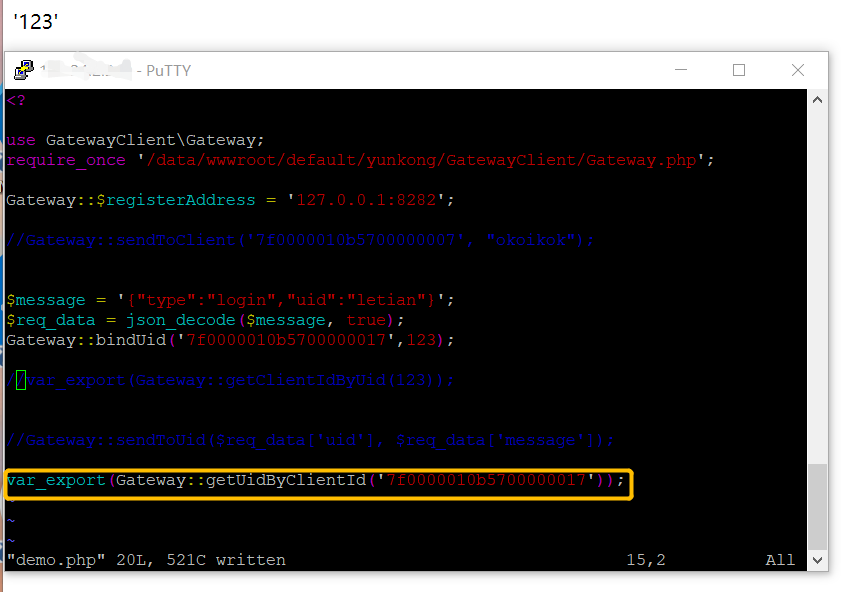Click the '"demo.php" 20L, 521C written' status
The width and height of the screenshot is (841, 592).
tap(146, 560)
